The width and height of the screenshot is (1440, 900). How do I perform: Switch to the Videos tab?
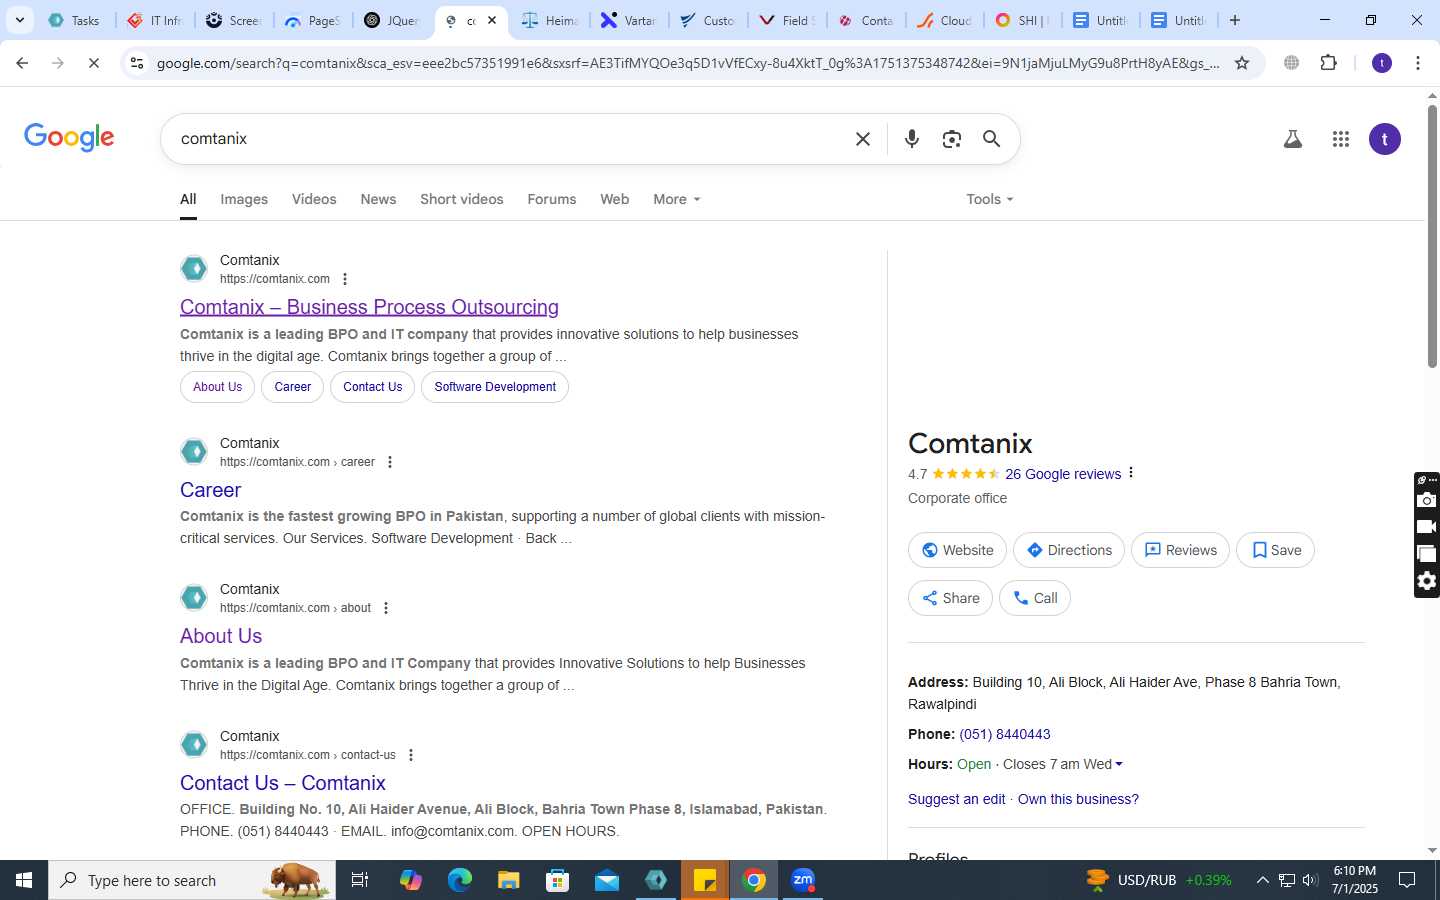[314, 199]
